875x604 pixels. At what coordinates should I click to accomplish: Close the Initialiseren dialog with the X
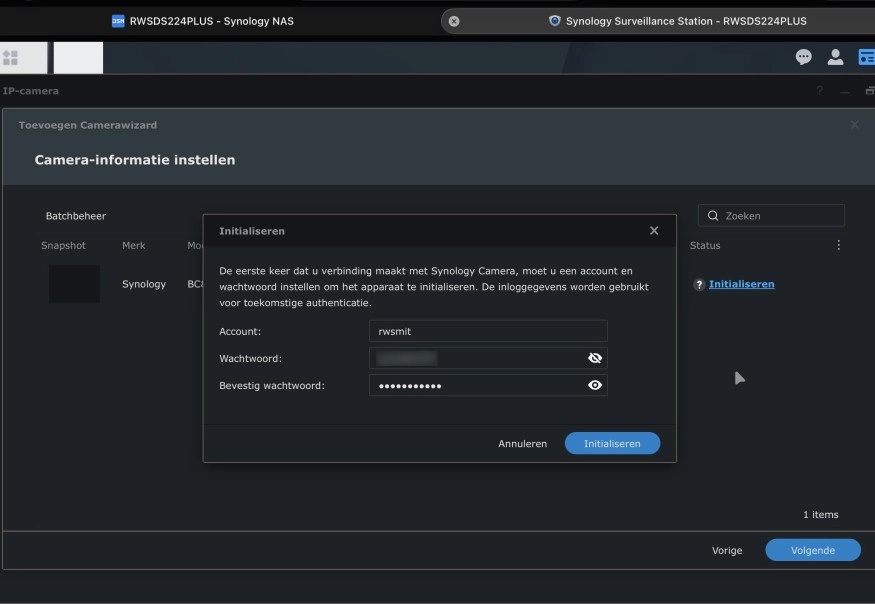[654, 230]
